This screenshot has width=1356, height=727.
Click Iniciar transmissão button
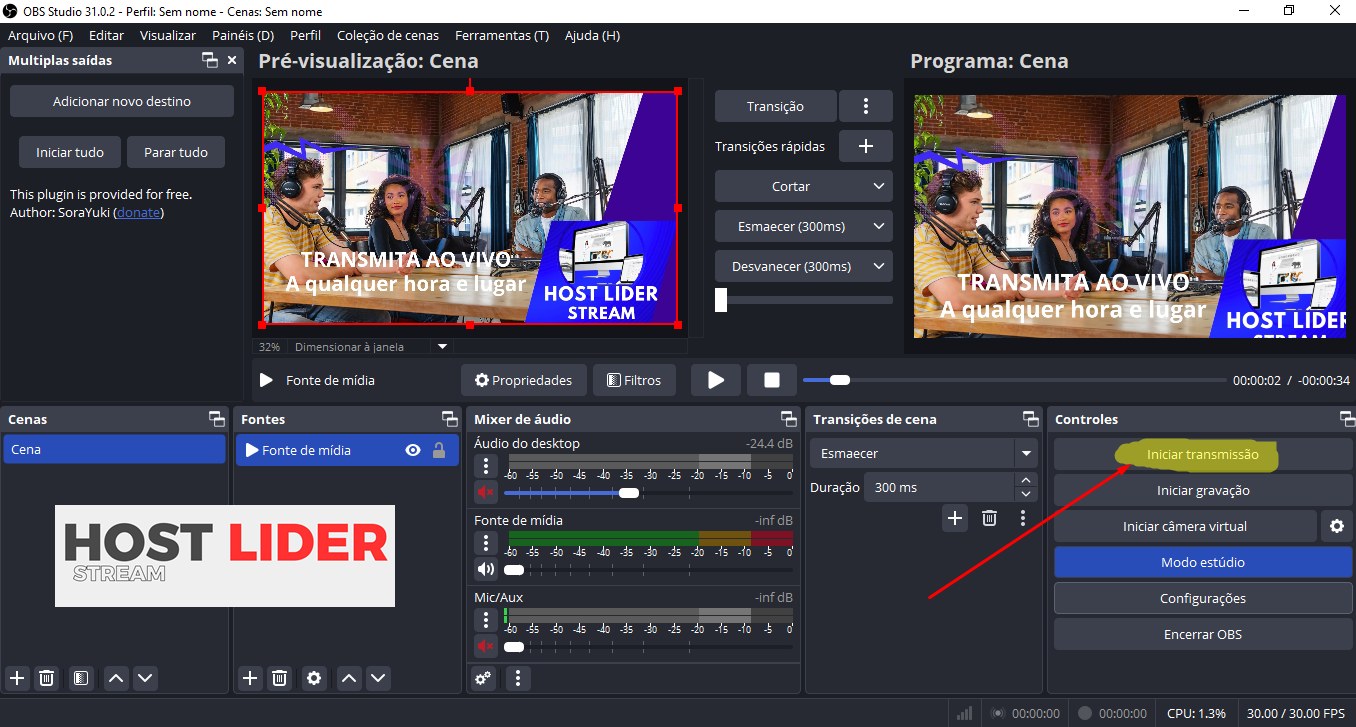[1202, 455]
